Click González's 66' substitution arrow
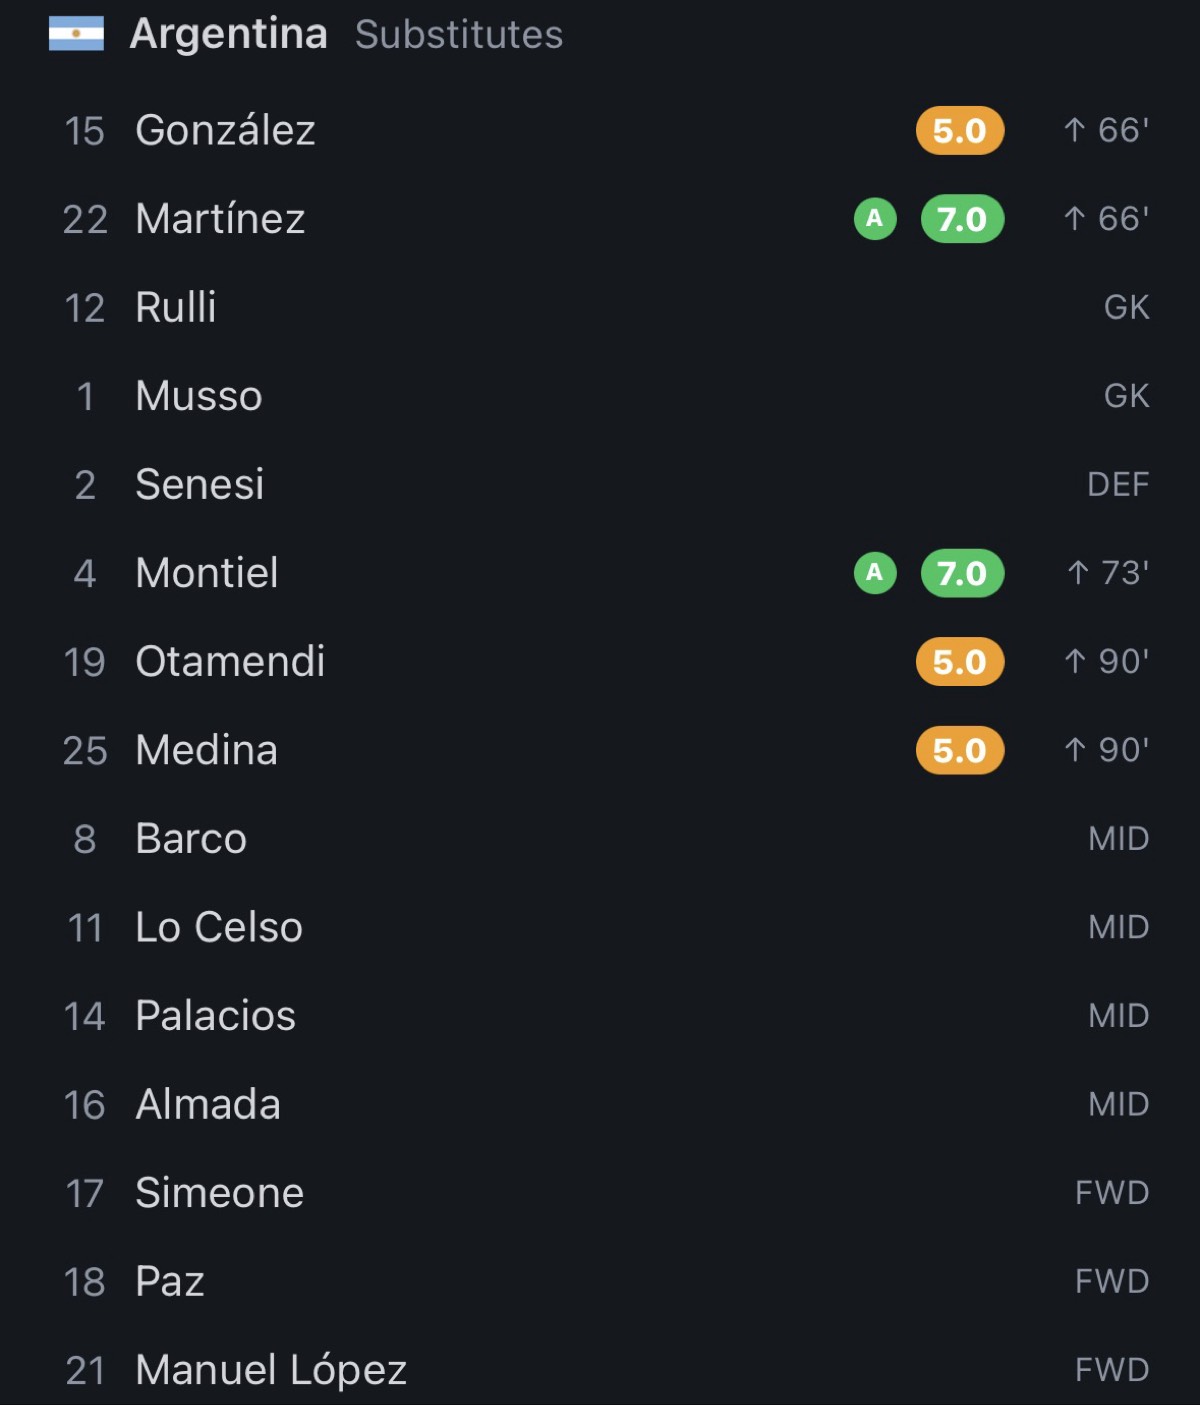 coord(1075,130)
